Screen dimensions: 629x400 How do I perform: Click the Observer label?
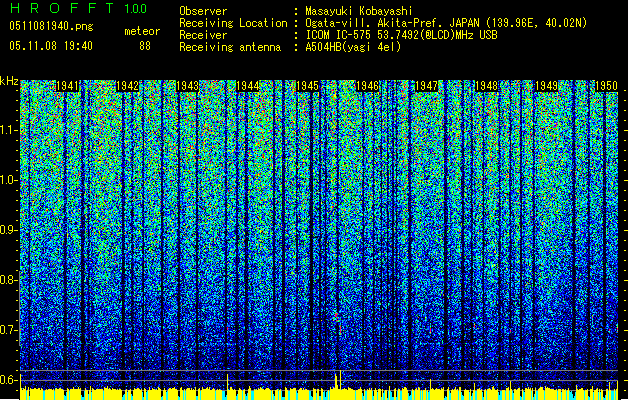pos(203,11)
